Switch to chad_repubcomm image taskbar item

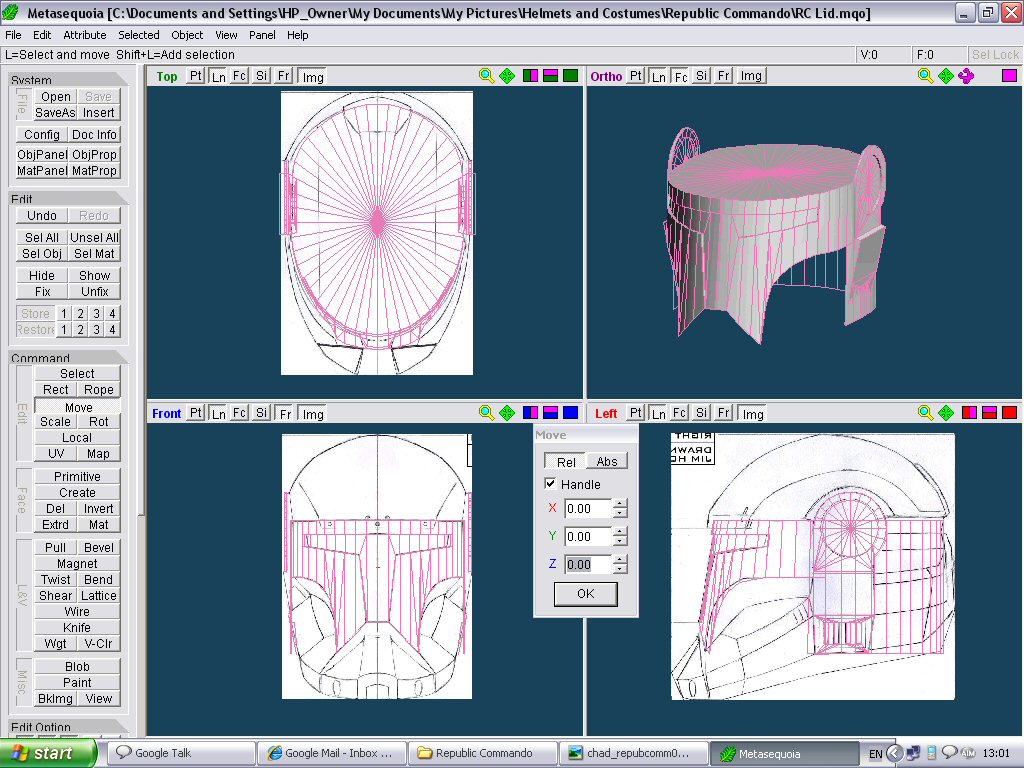coord(633,753)
